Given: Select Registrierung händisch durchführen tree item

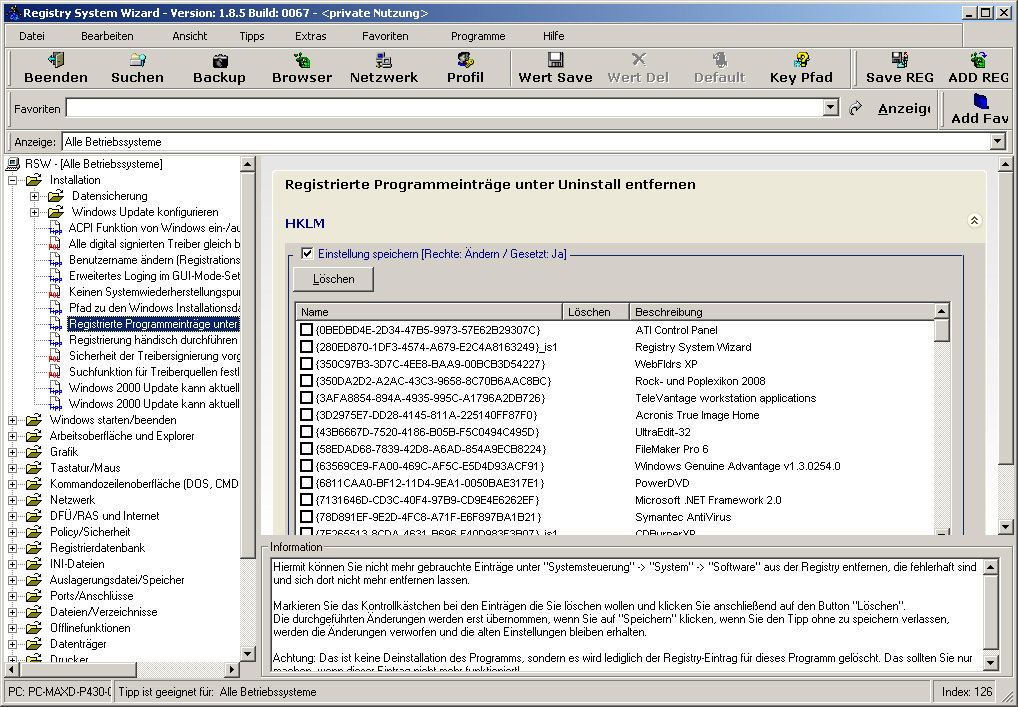Looking at the screenshot, I should [153, 340].
